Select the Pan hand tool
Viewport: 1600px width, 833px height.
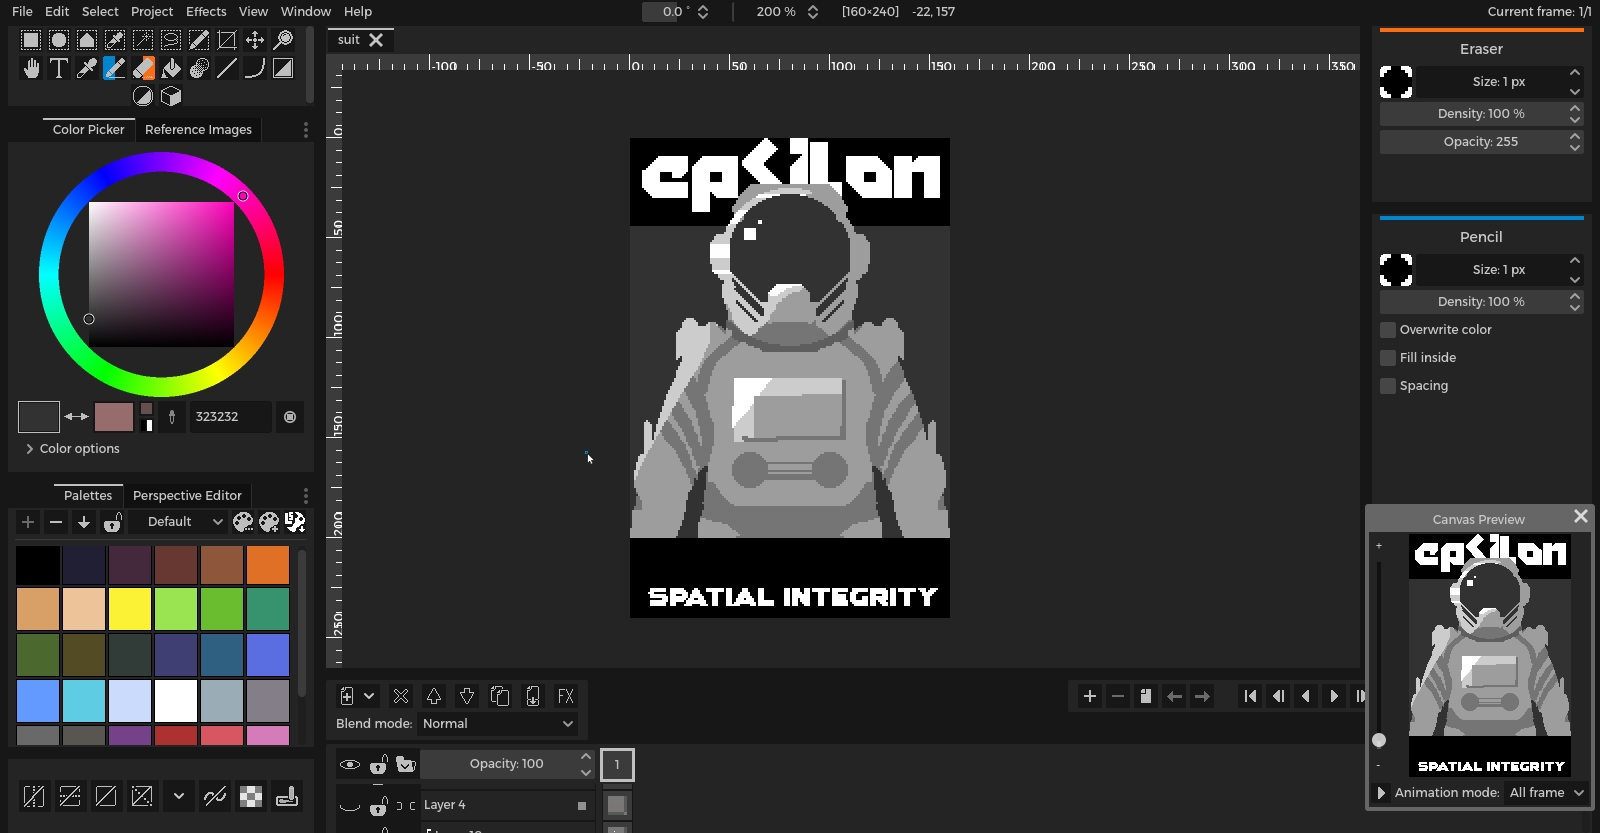pyautogui.click(x=31, y=68)
